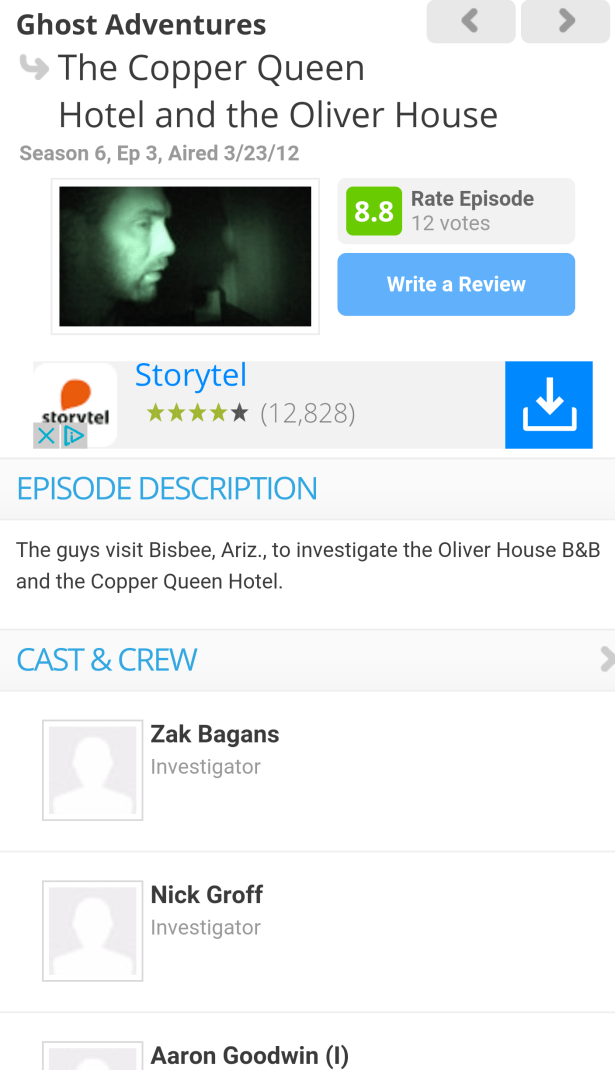Open the Zak Bagans cast entry
The height and width of the screenshot is (1070, 615).
[307, 771]
